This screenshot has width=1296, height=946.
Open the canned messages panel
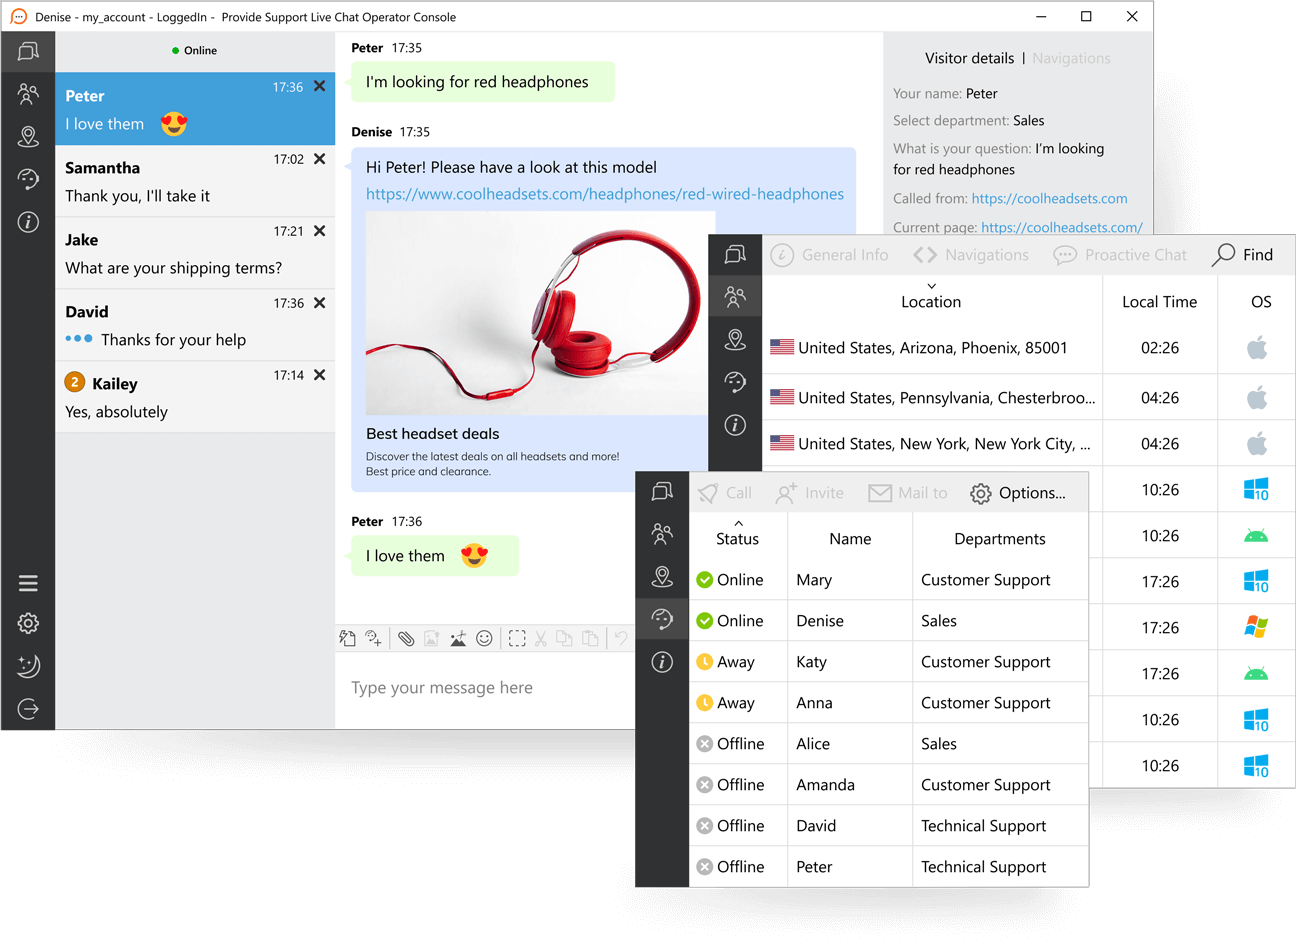point(347,637)
